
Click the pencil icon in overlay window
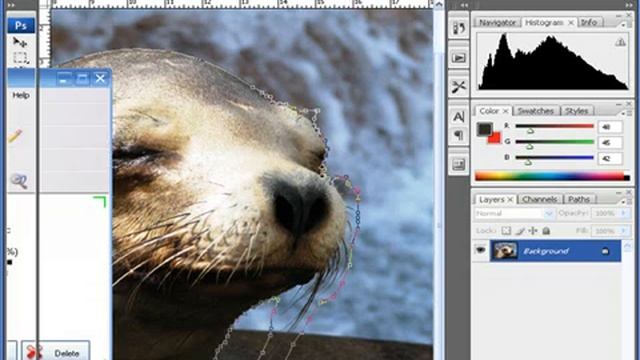click(16, 136)
